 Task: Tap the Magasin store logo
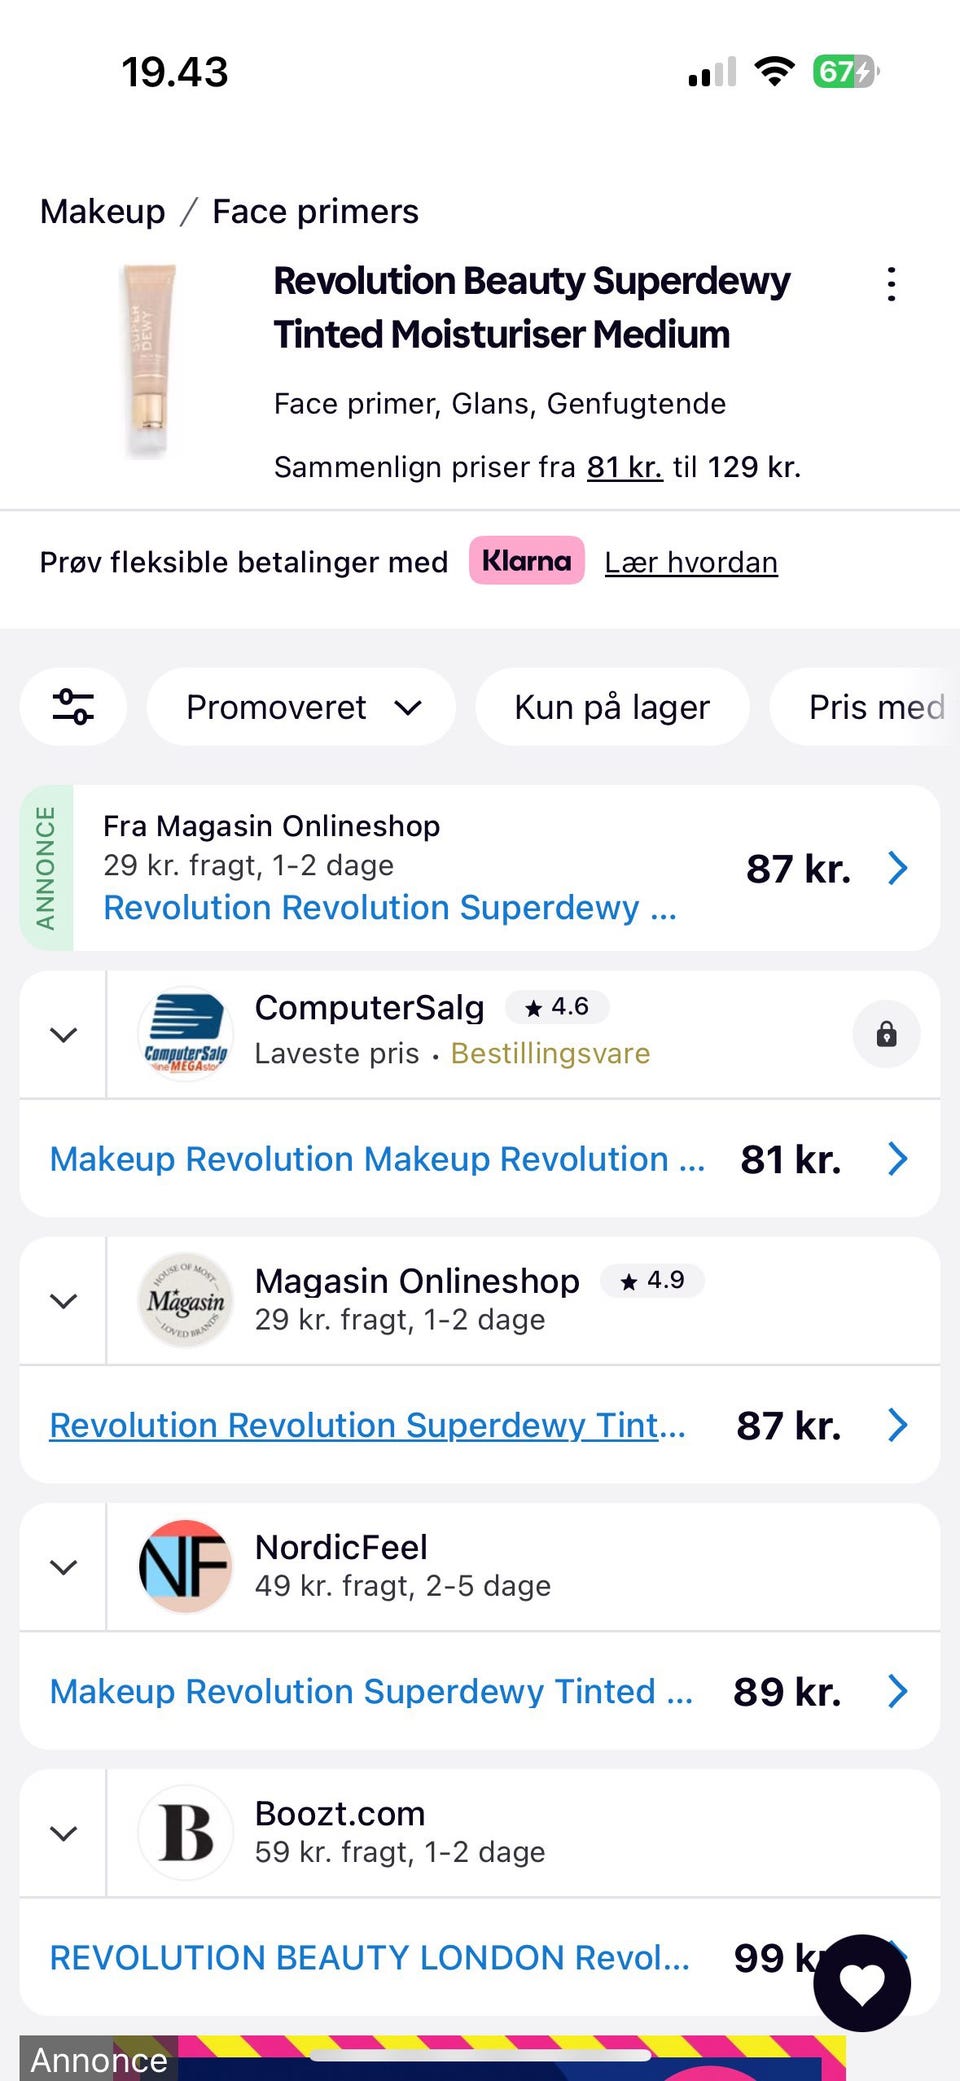click(x=185, y=1300)
